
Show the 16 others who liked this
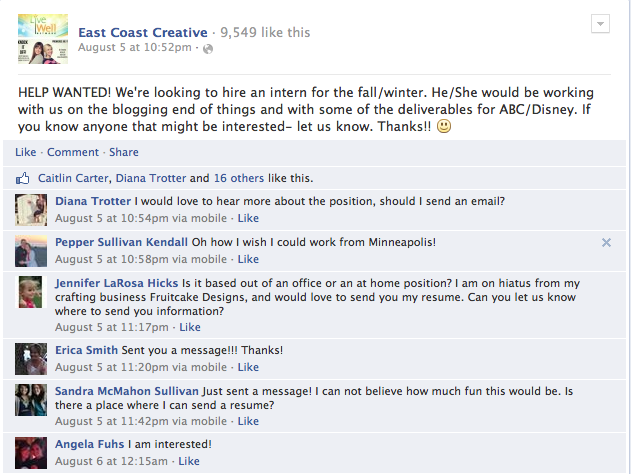click(240, 179)
